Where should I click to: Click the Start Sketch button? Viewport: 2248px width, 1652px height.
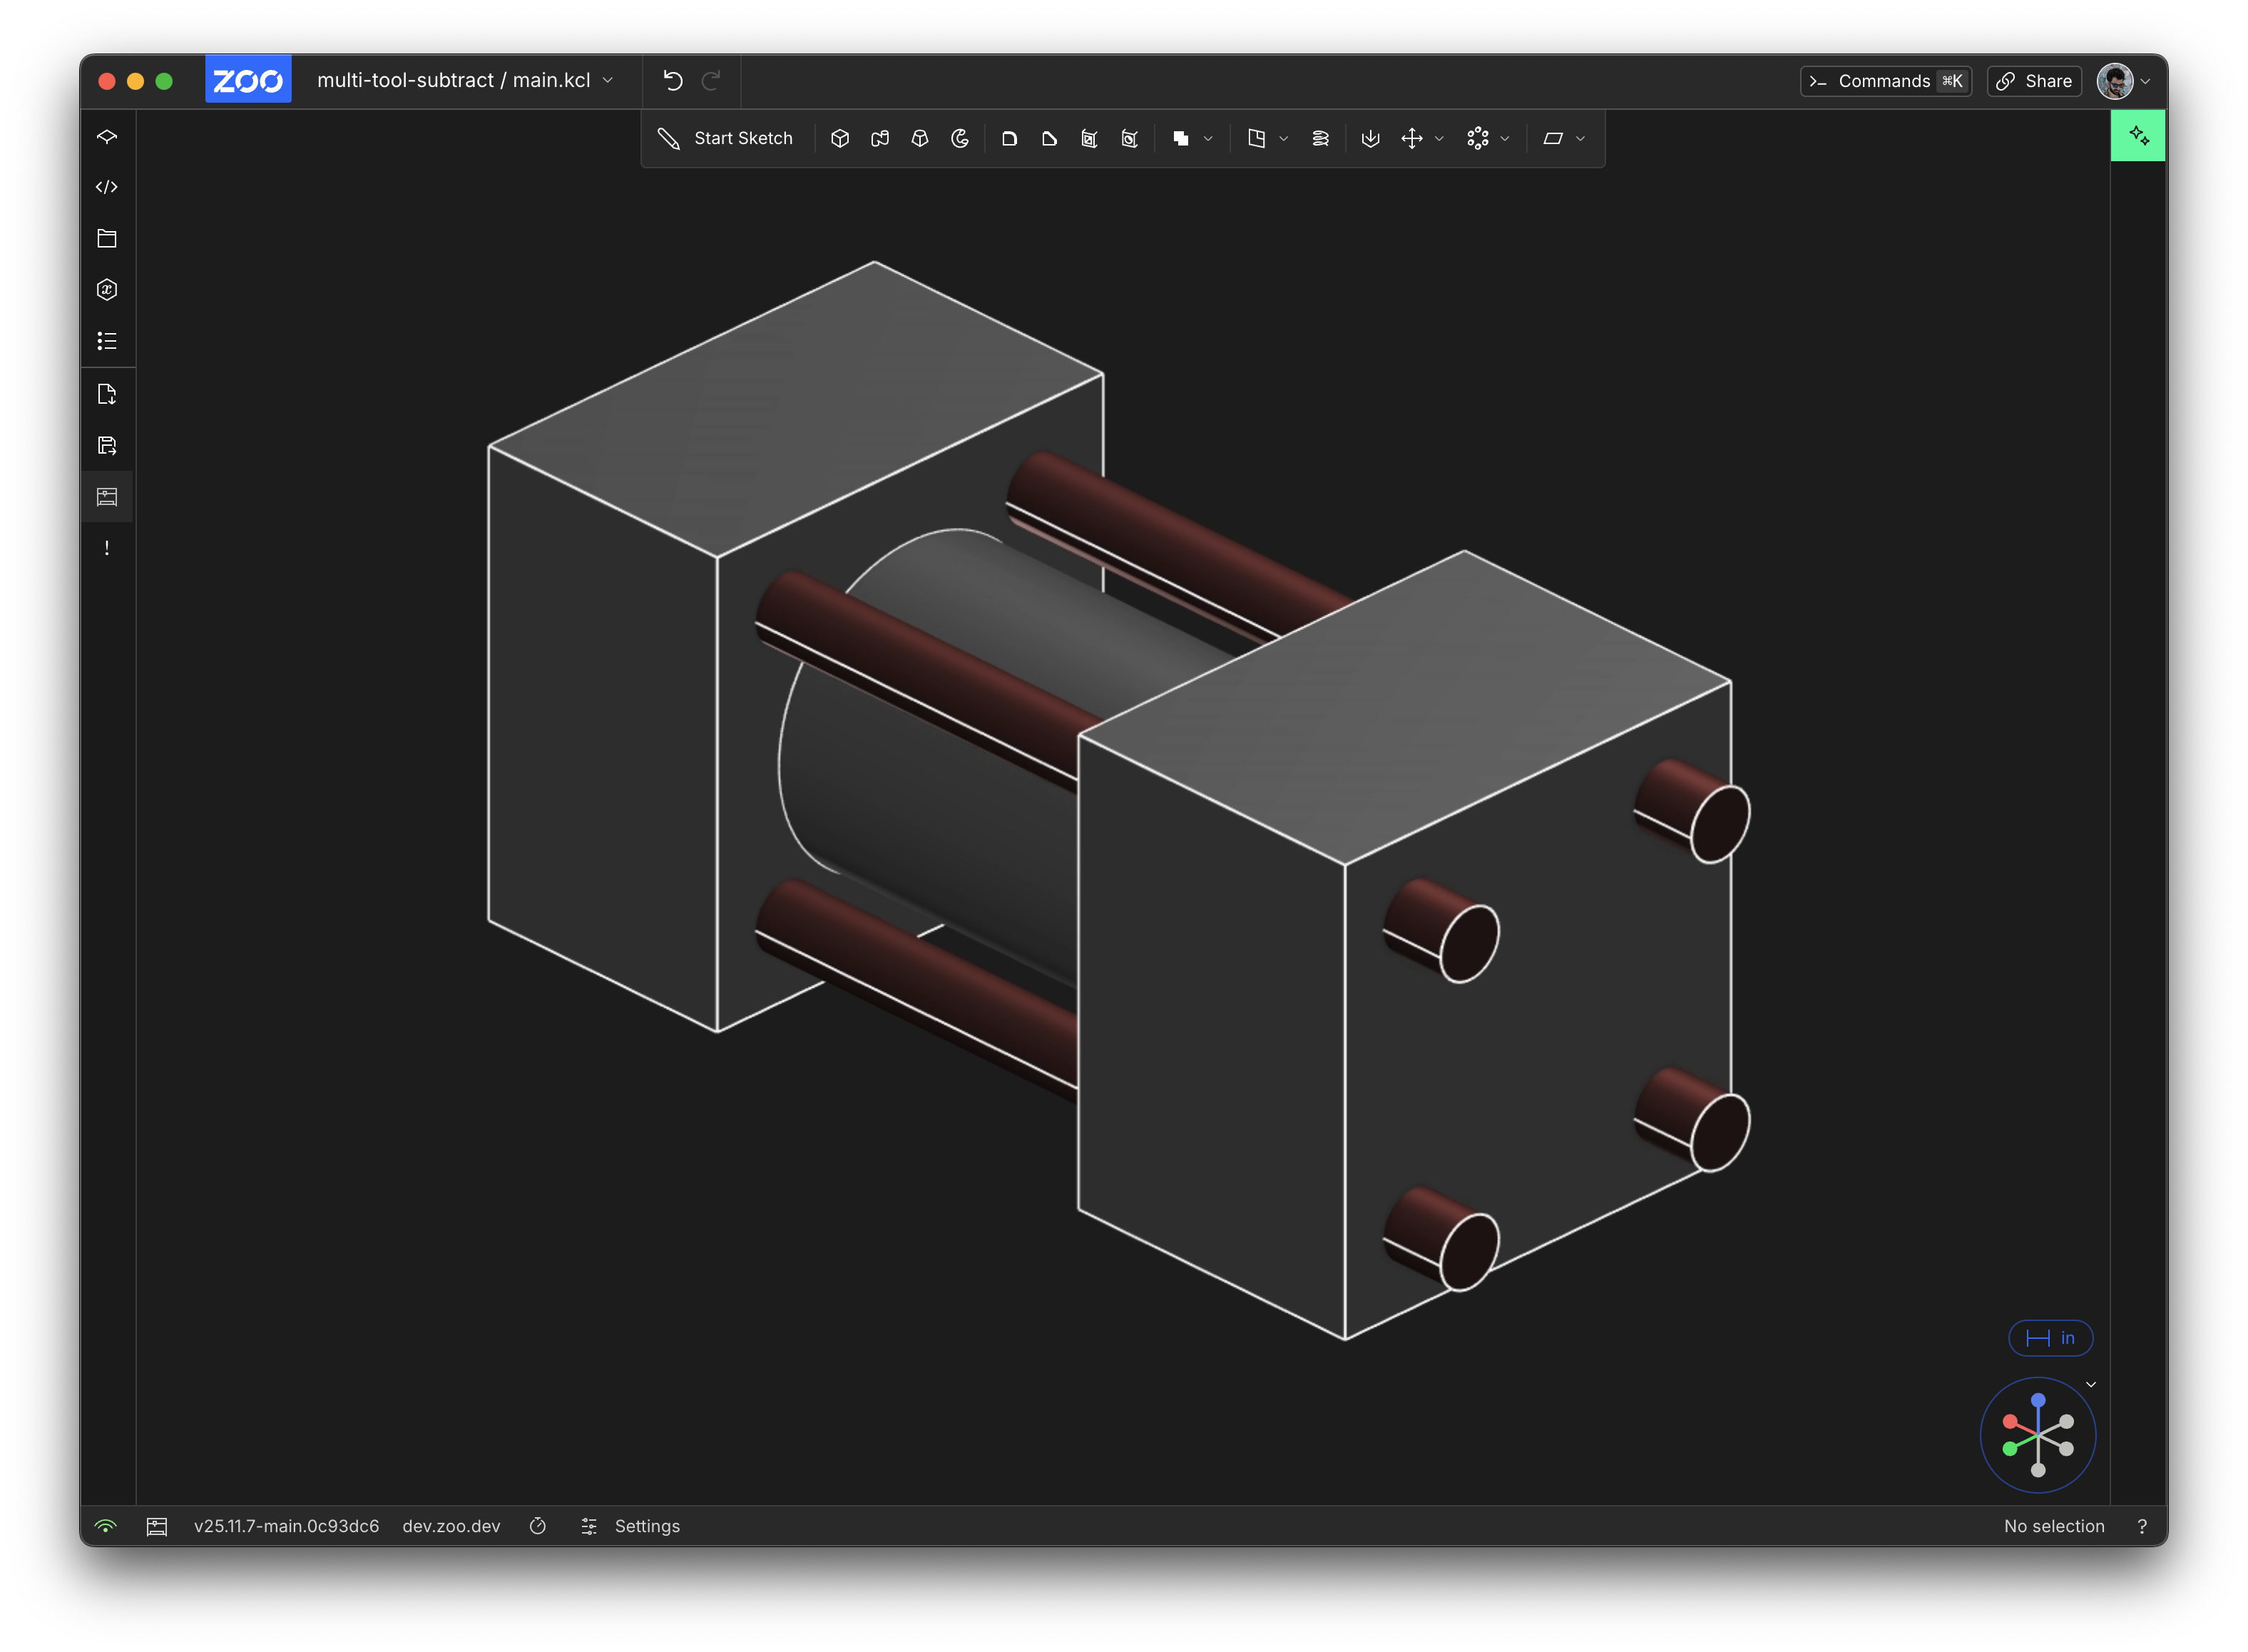726,139
